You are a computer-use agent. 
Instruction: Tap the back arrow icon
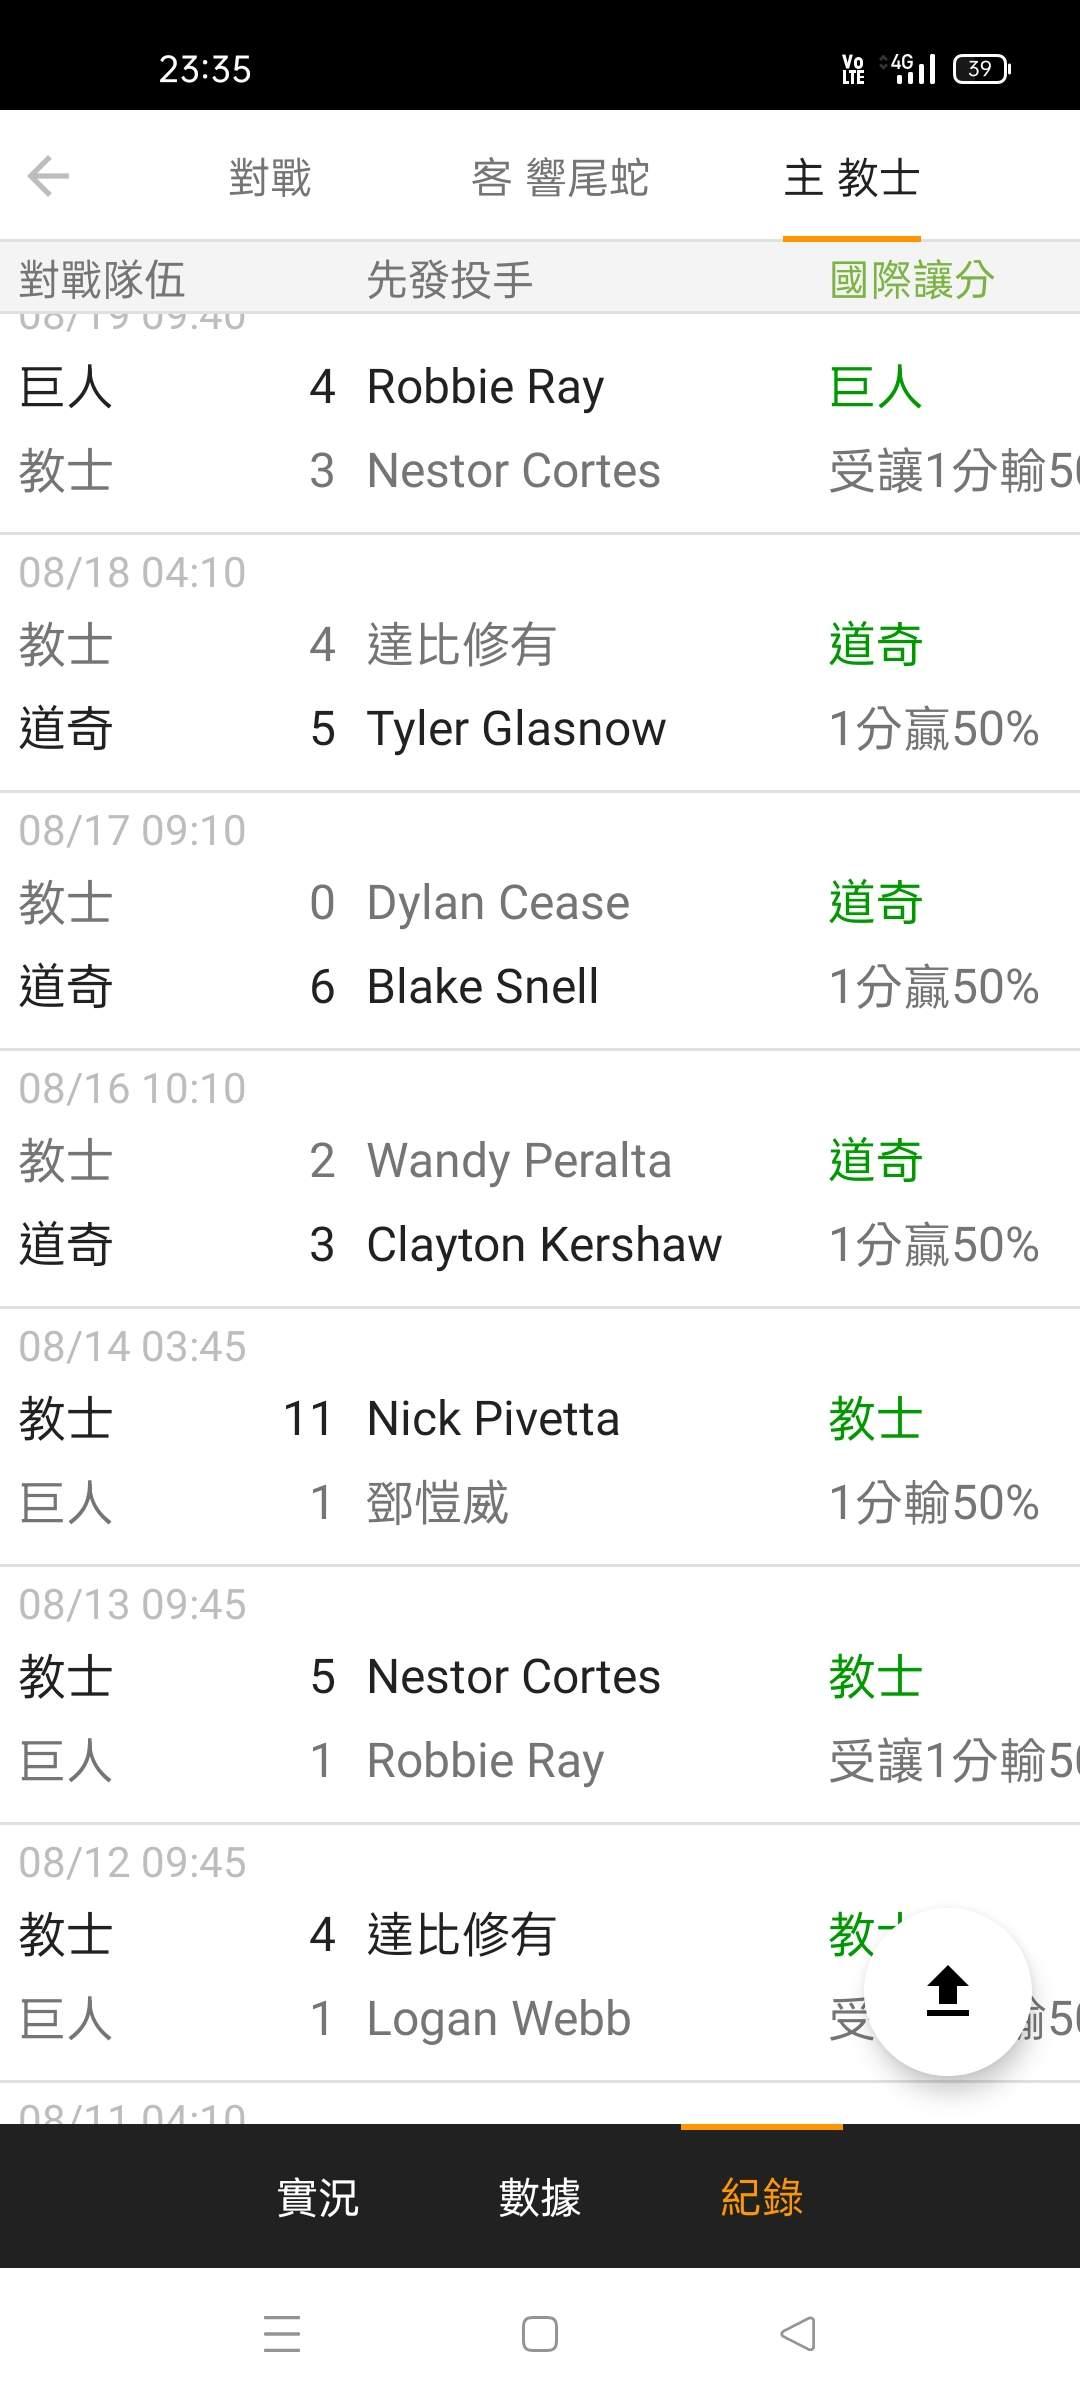48,177
